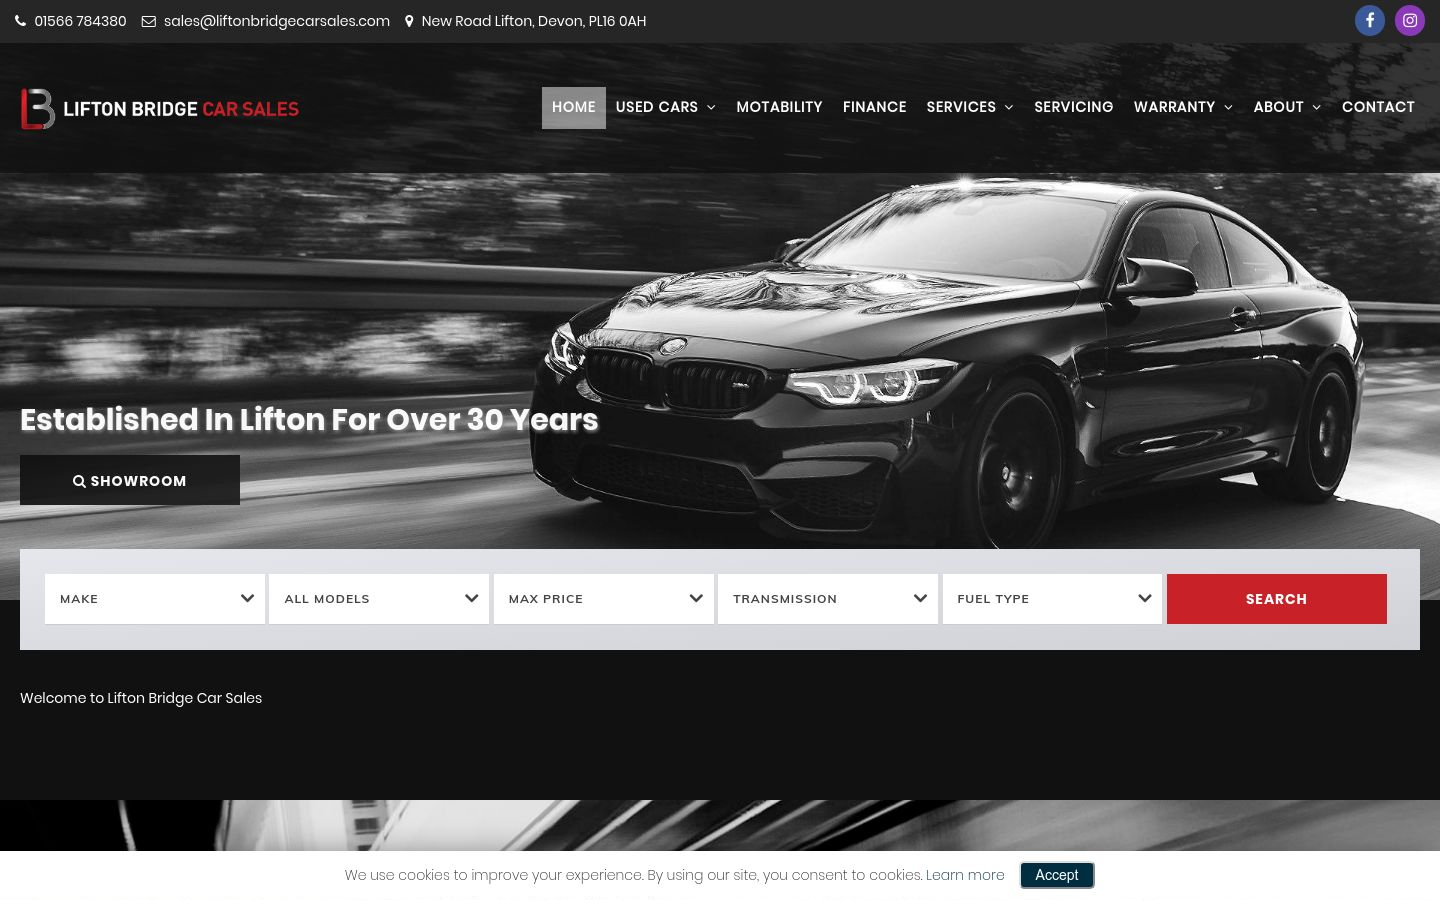Click the magnifier icon on Showroom button
The image size is (1440, 900).
(x=79, y=481)
